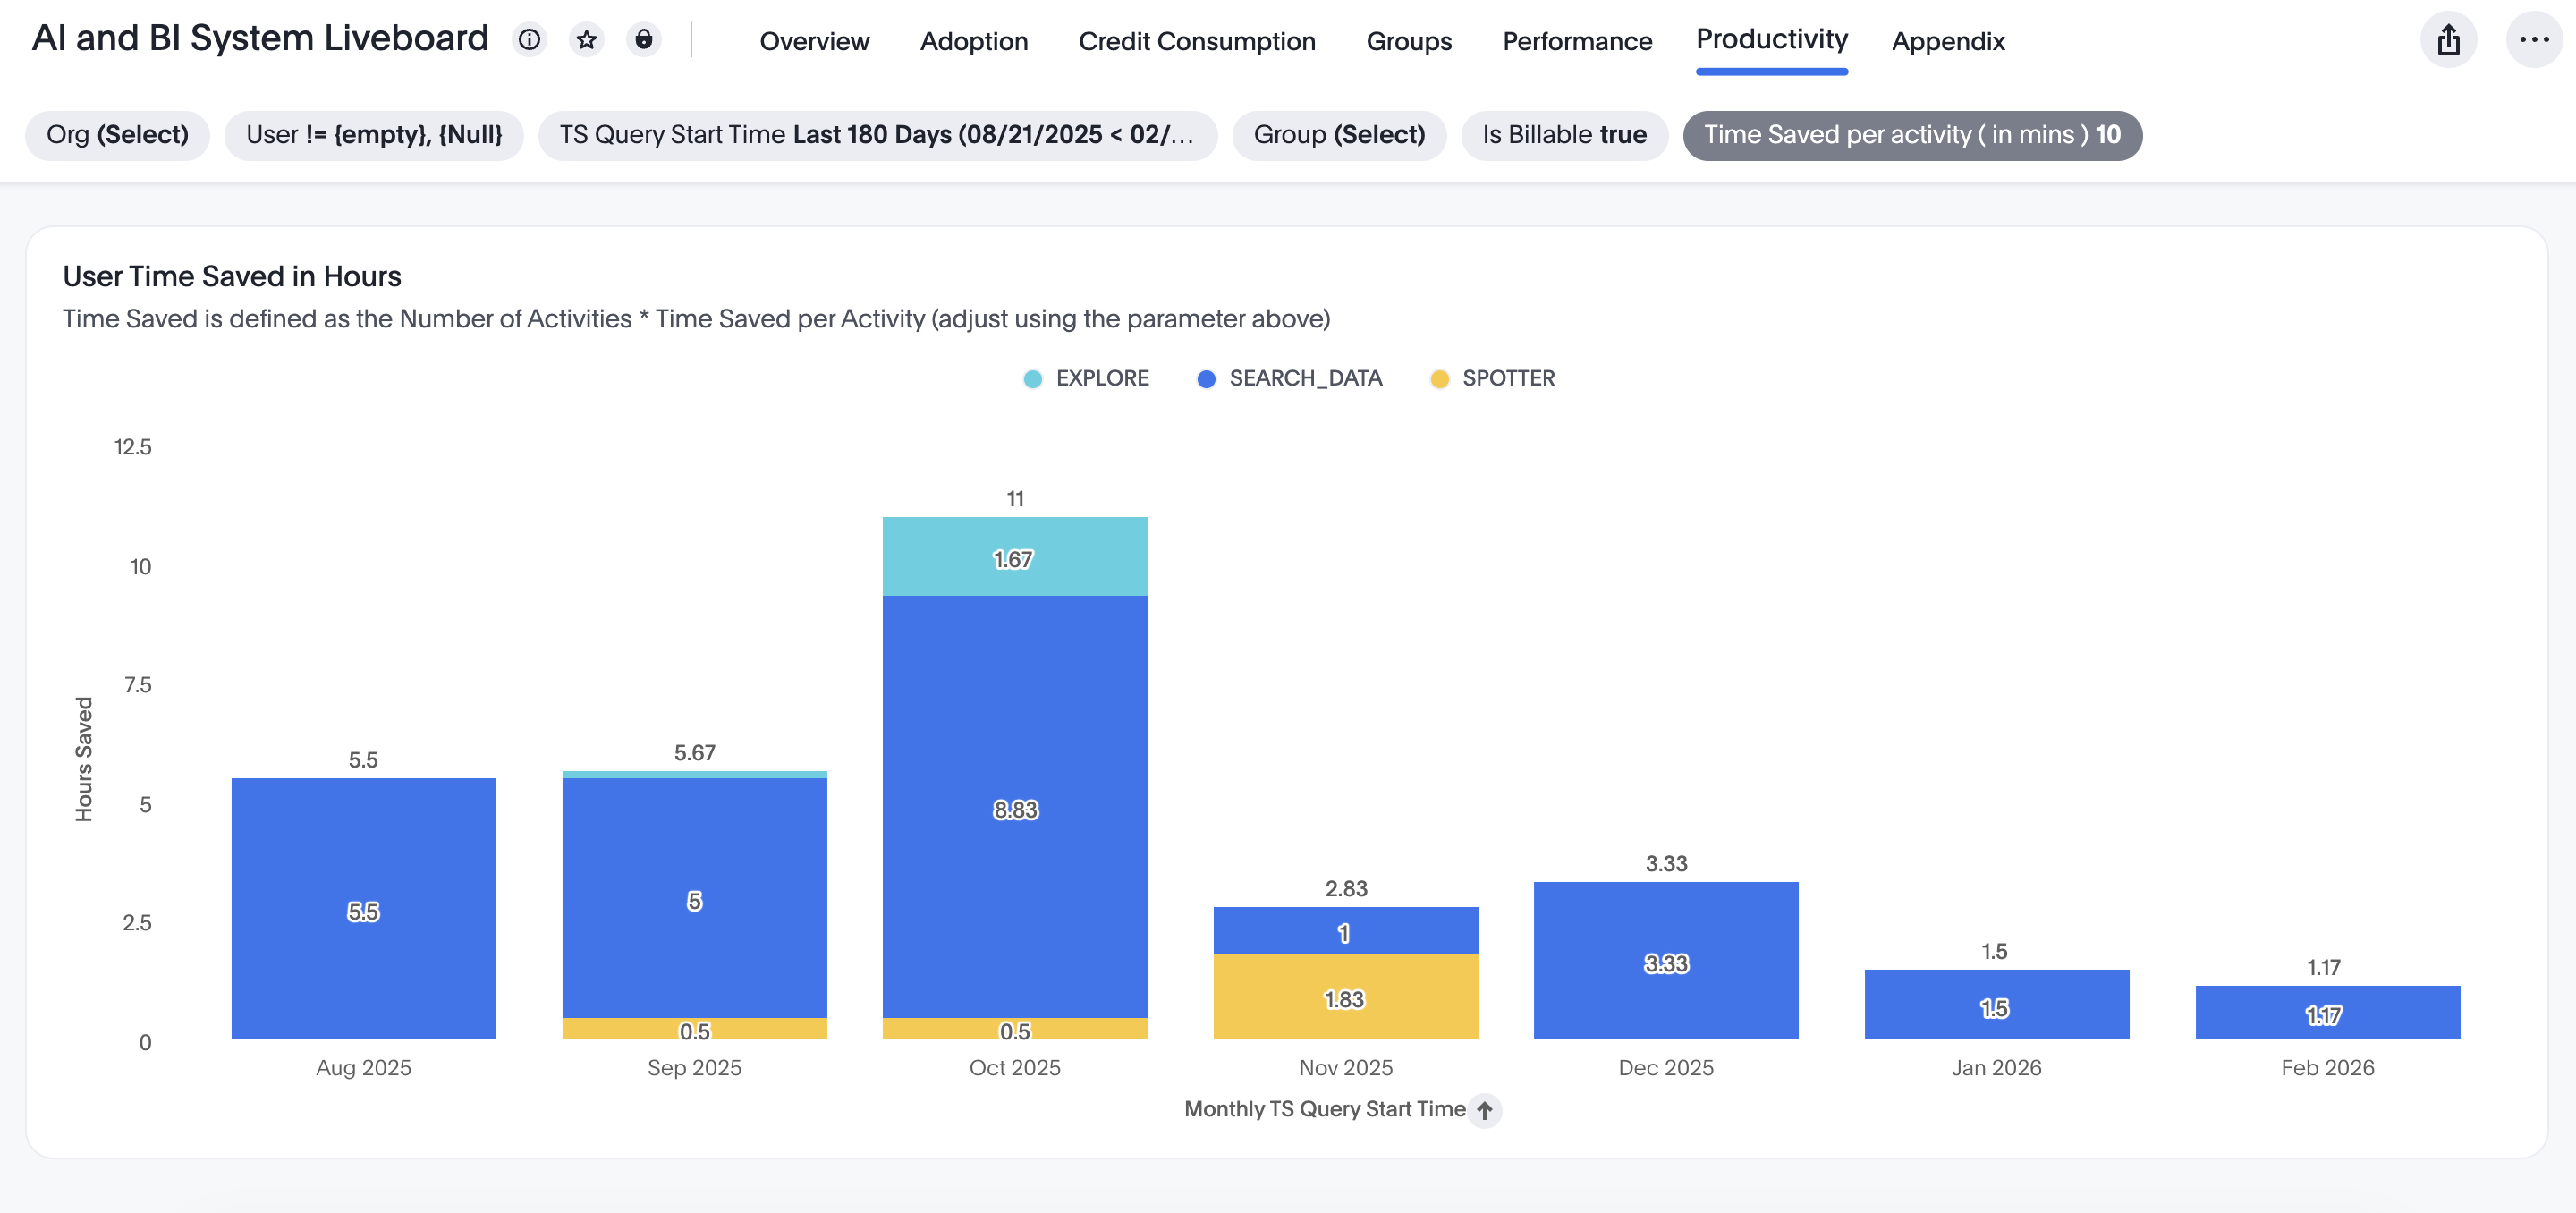This screenshot has width=2576, height=1213.
Task: Open the more options ellipsis menu
Action: click(2533, 40)
